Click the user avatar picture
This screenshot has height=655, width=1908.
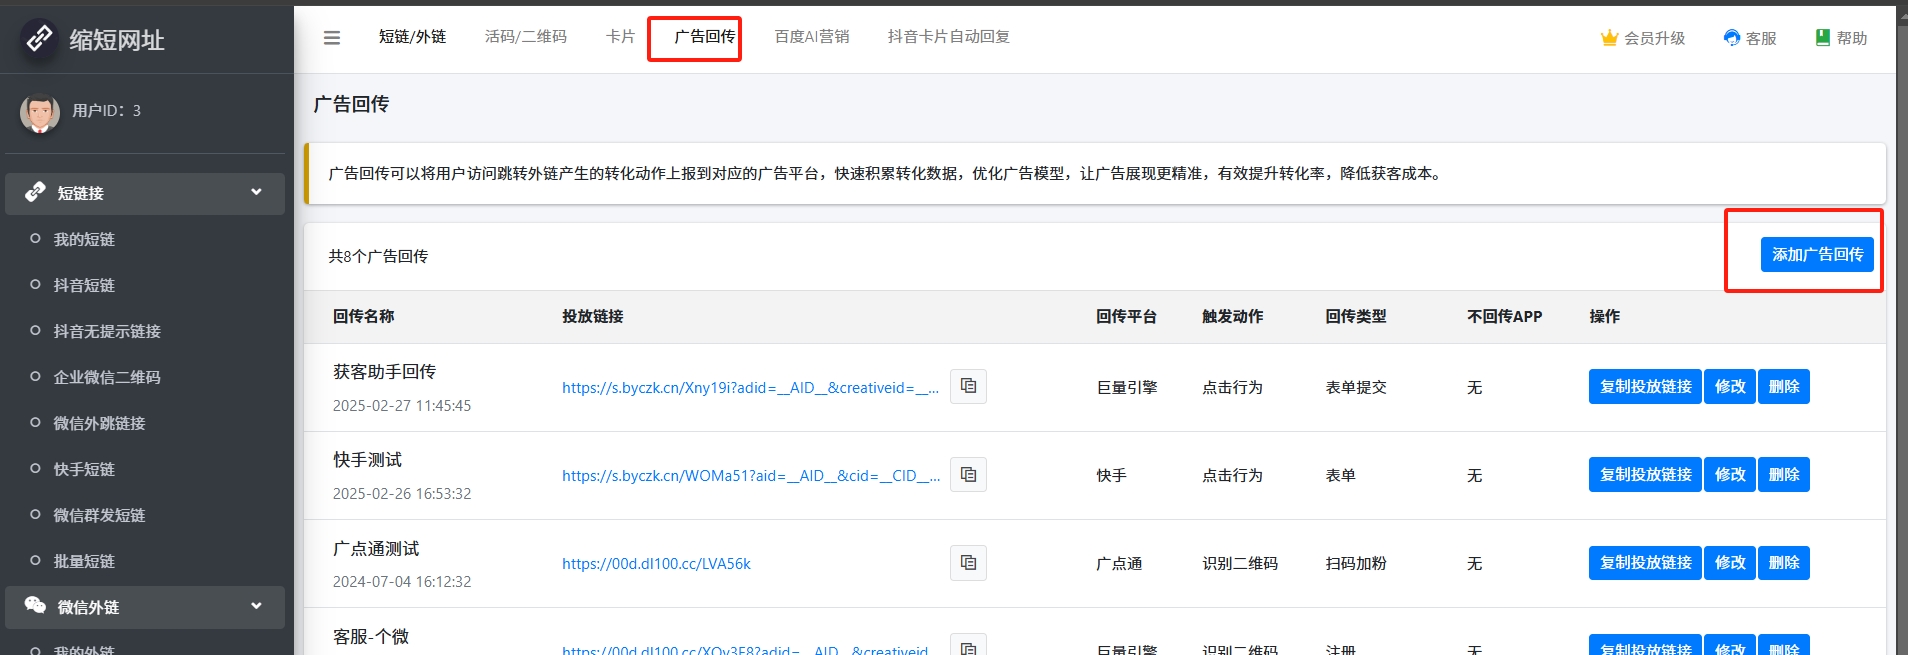(40, 112)
